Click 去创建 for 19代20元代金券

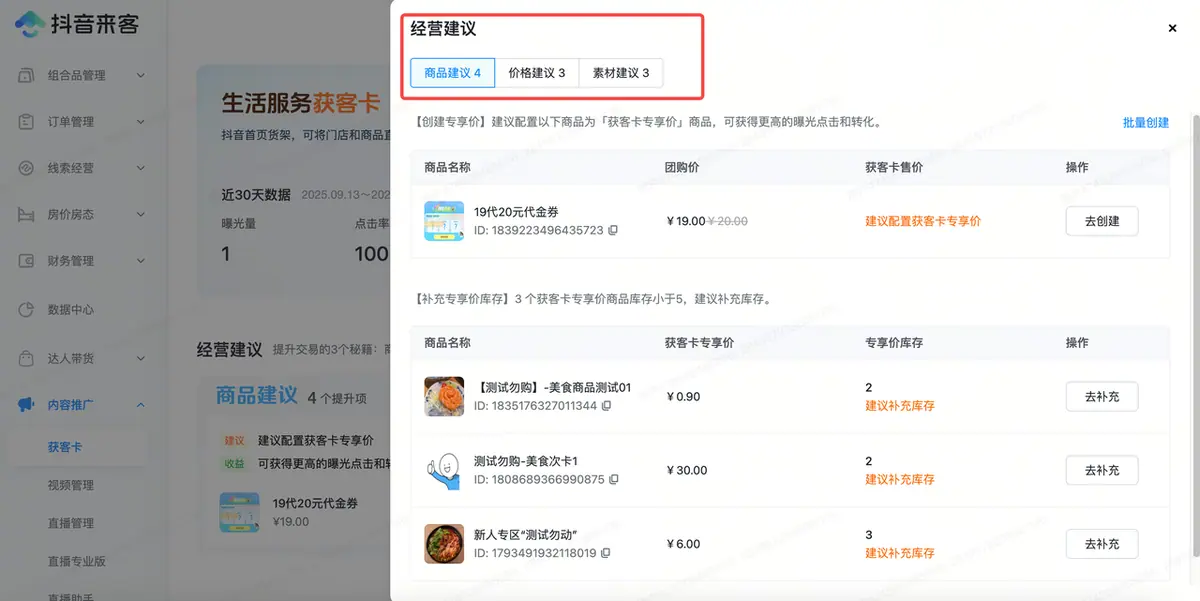coord(1102,221)
